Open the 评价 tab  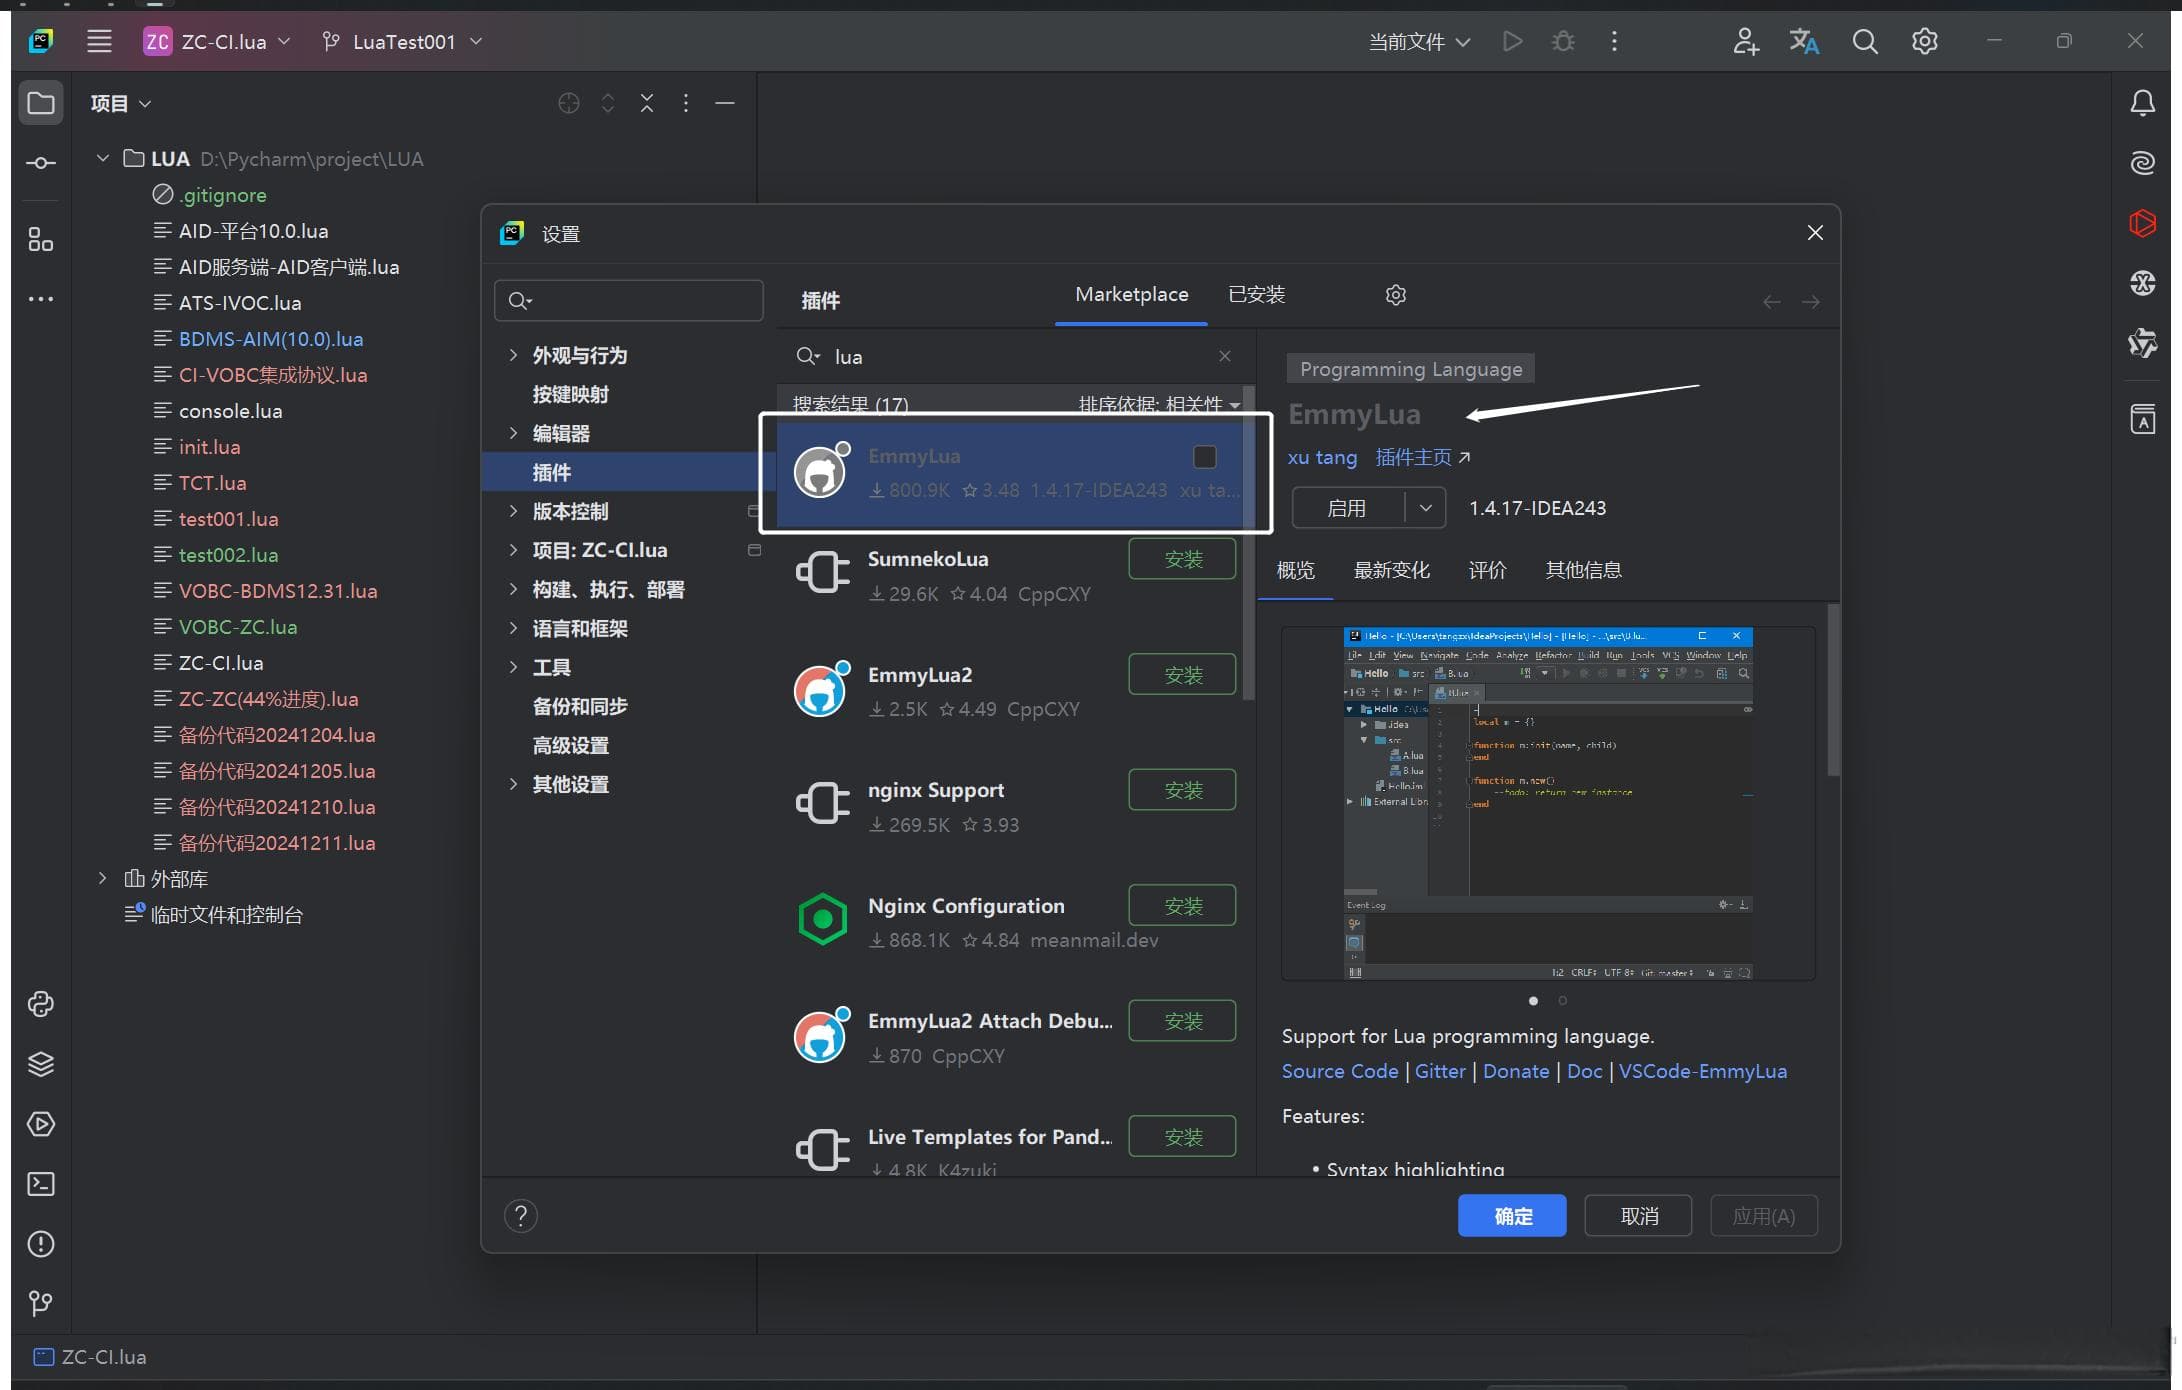coord(1487,570)
